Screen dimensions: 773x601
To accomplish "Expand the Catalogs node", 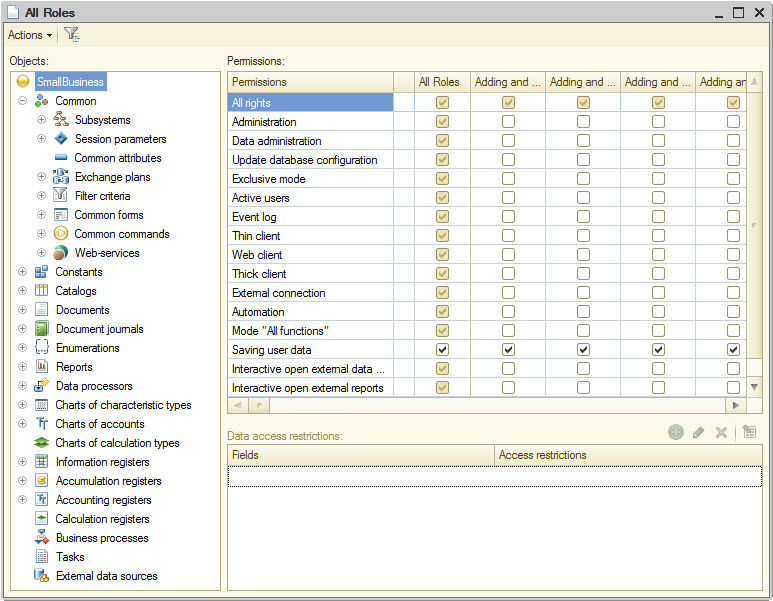I will tap(22, 290).
